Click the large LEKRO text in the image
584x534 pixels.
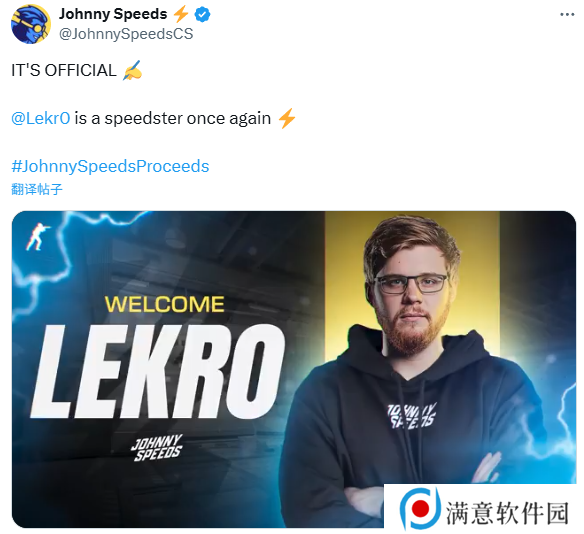coord(158,371)
